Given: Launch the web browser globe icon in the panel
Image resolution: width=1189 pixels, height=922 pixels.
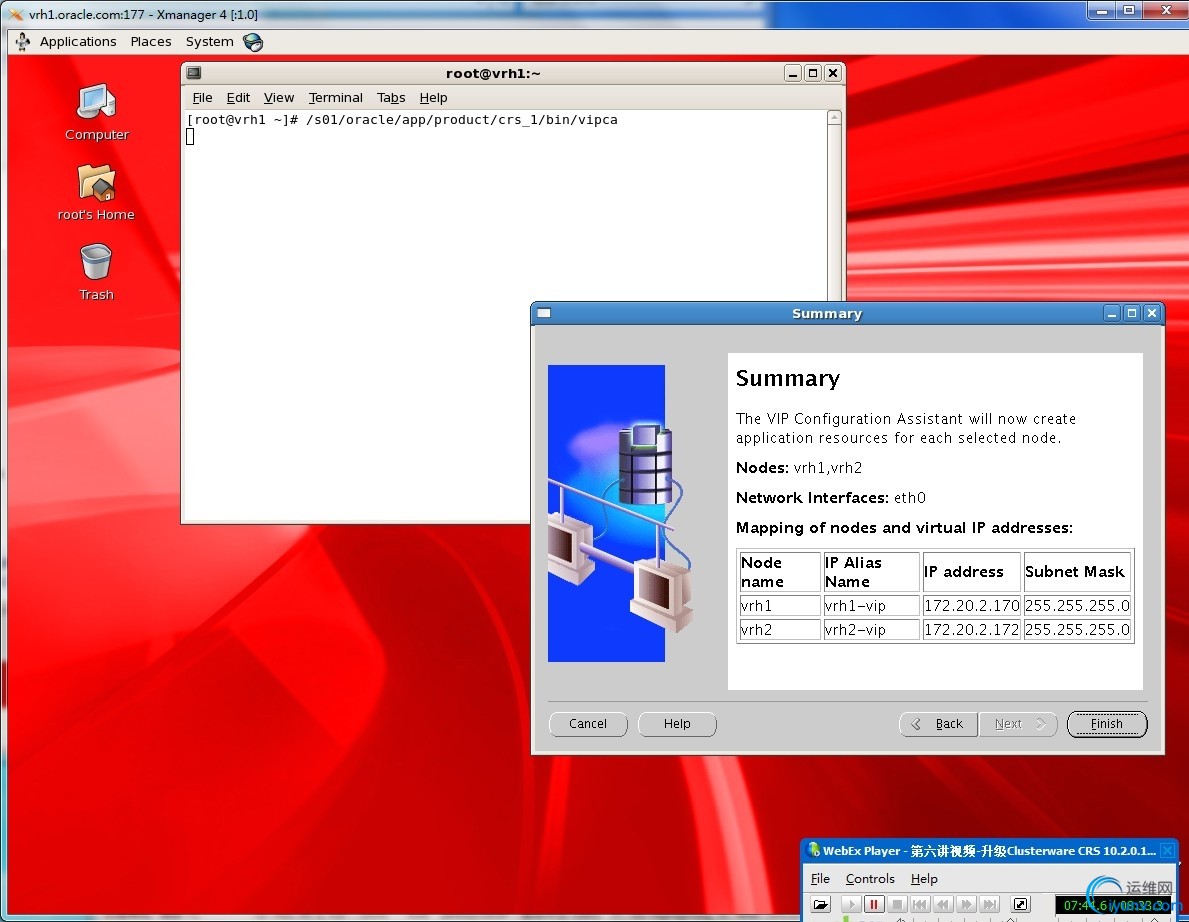Looking at the screenshot, I should click(x=253, y=42).
